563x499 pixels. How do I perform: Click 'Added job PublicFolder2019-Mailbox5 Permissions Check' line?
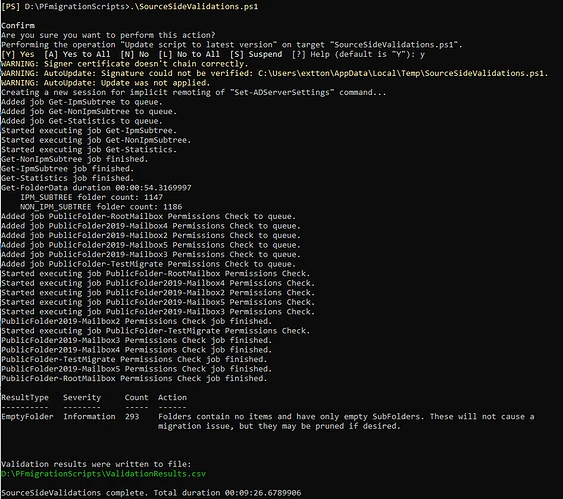[x=151, y=245]
